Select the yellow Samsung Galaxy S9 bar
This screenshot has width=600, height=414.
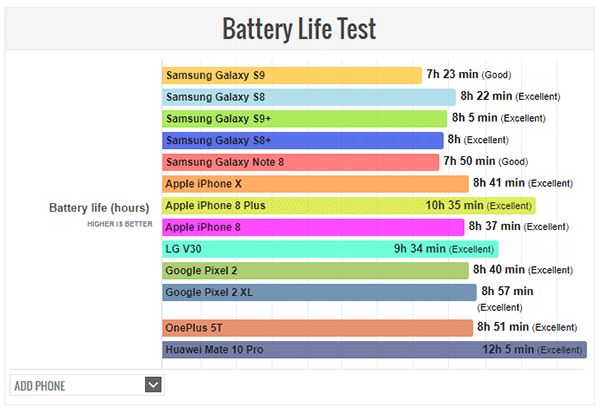(x=291, y=75)
